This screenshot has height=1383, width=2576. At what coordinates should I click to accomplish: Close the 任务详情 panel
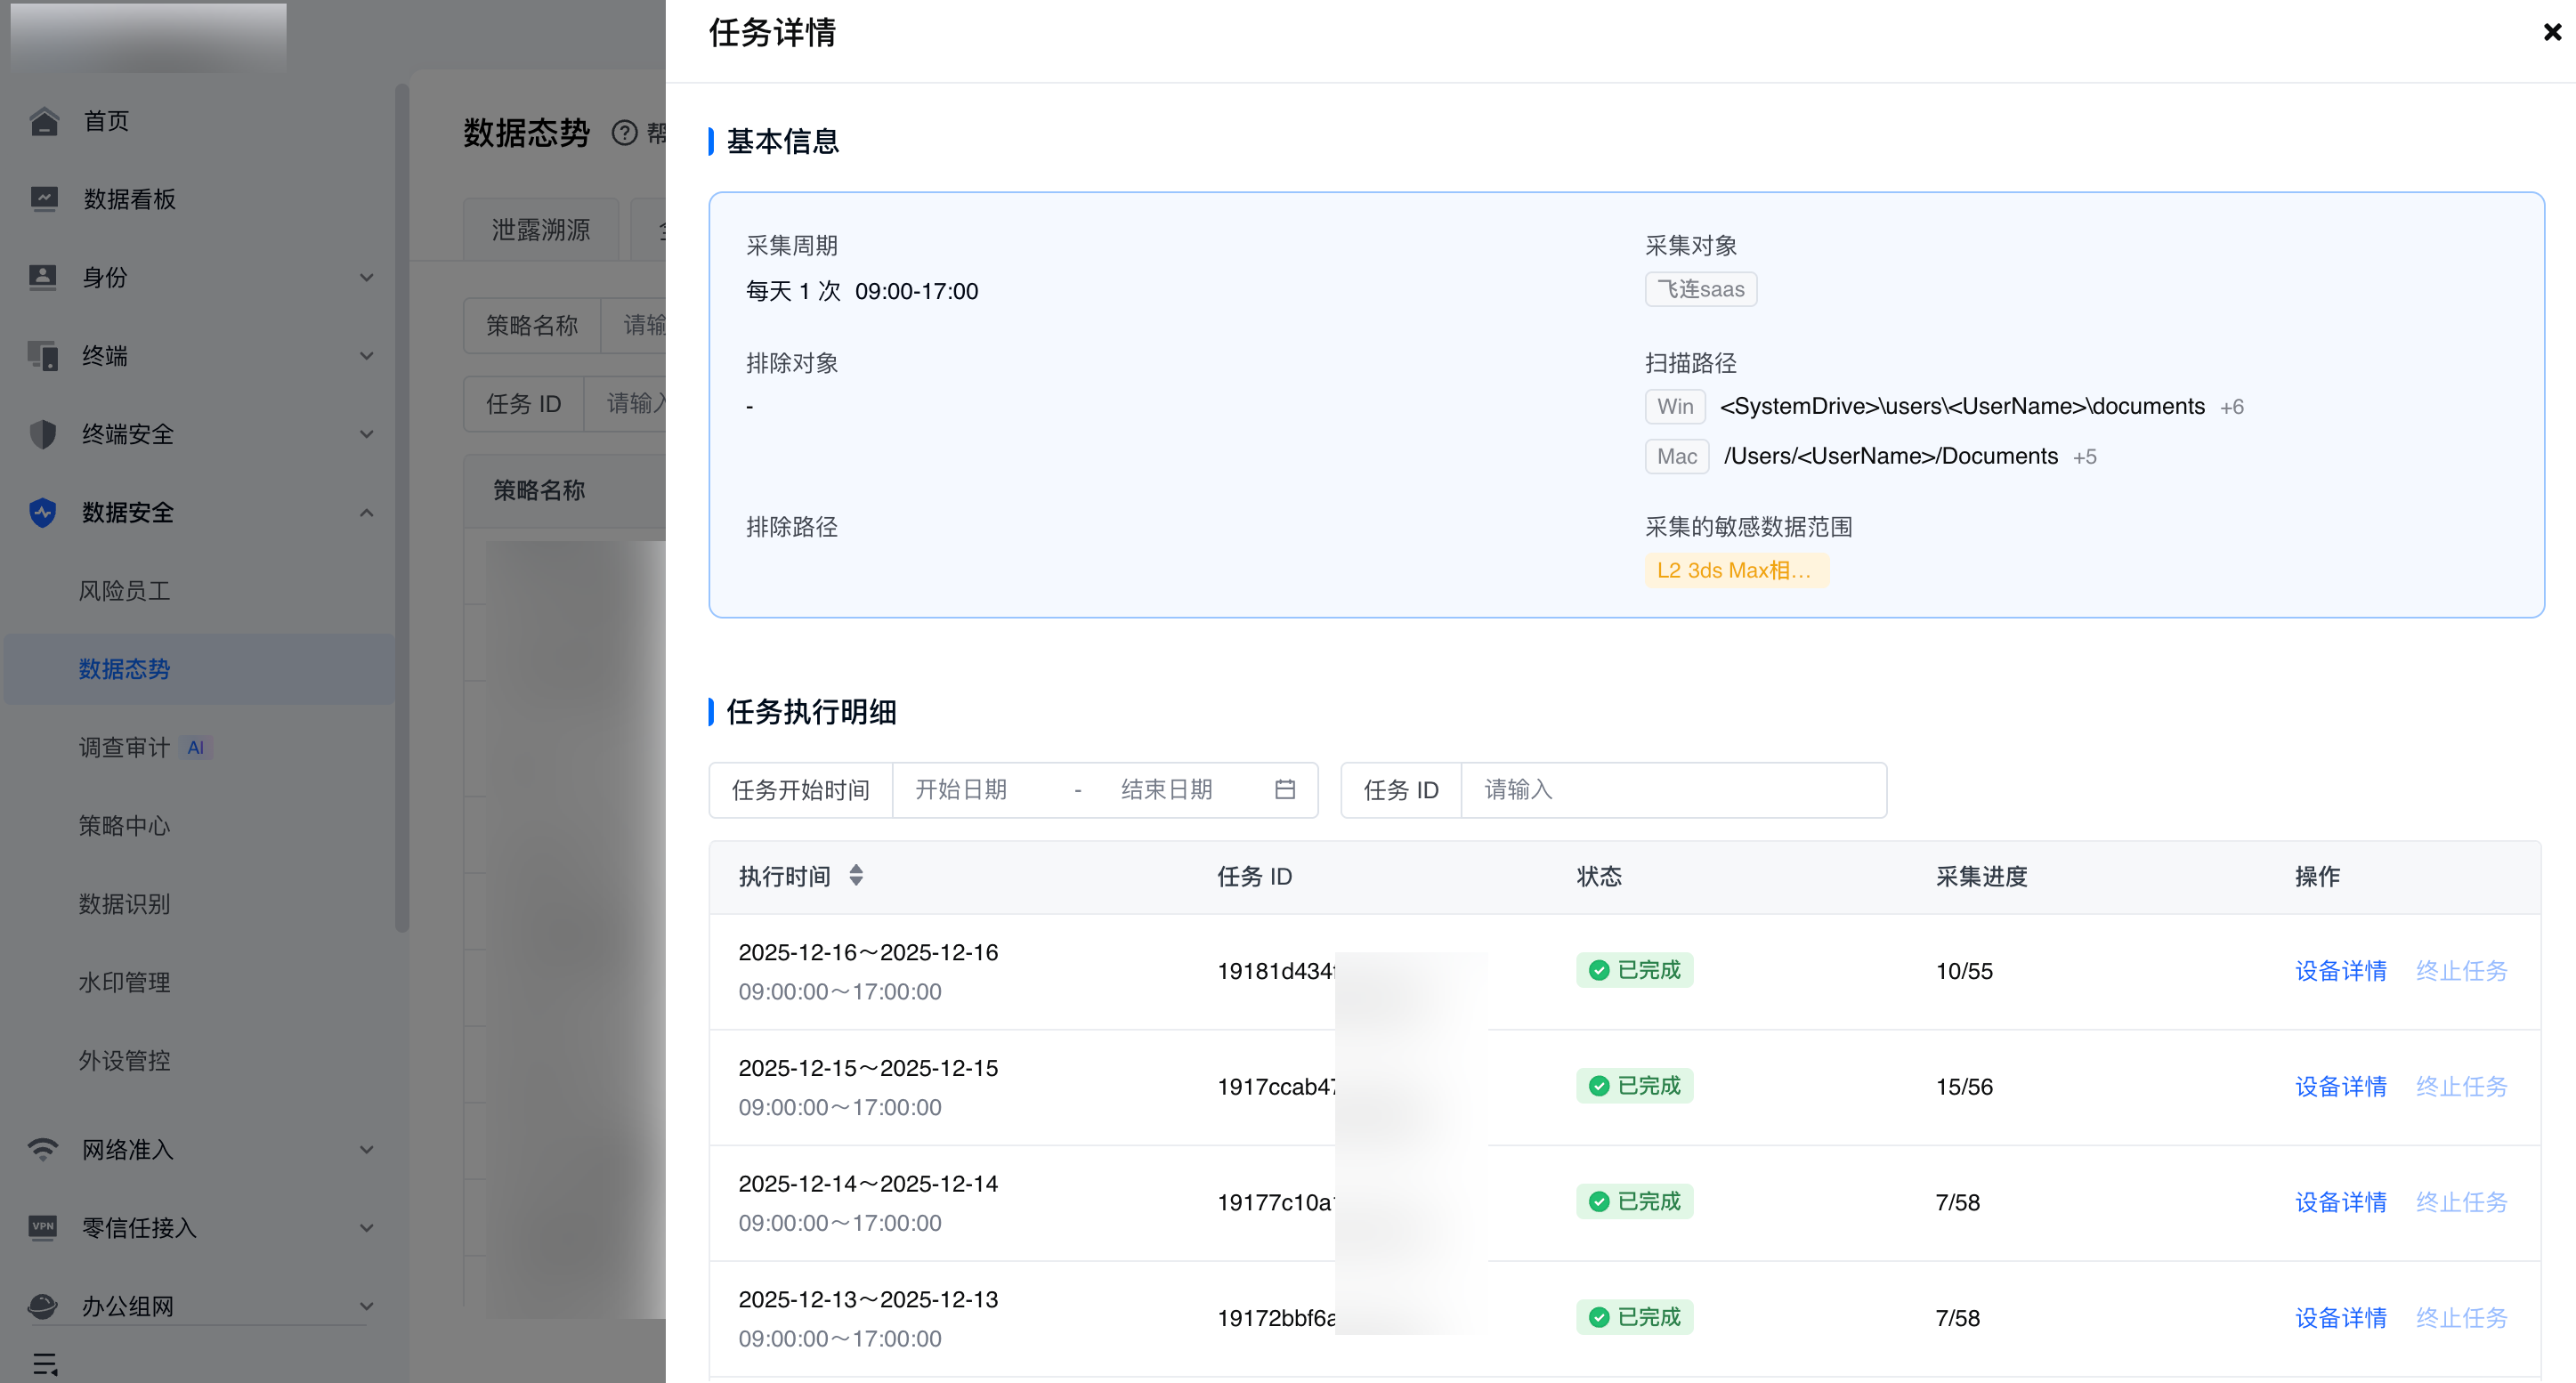pos(2552,32)
